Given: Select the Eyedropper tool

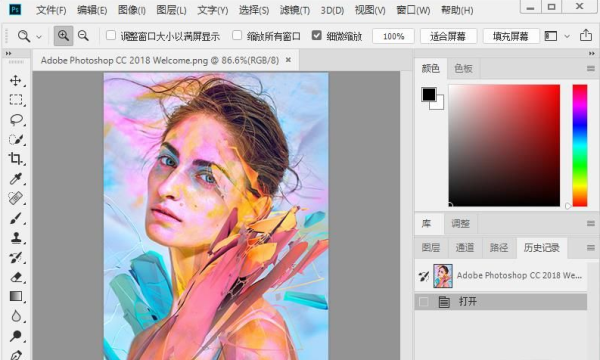Looking at the screenshot, I should tap(16, 179).
